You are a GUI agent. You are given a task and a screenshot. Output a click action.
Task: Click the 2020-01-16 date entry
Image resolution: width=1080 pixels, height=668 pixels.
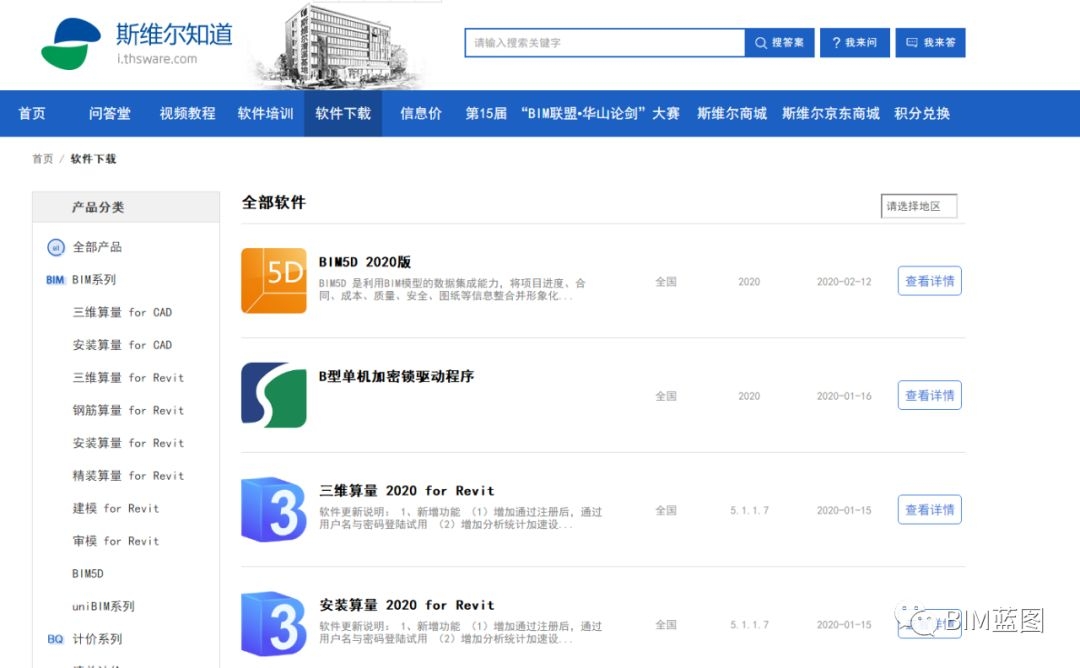click(844, 396)
